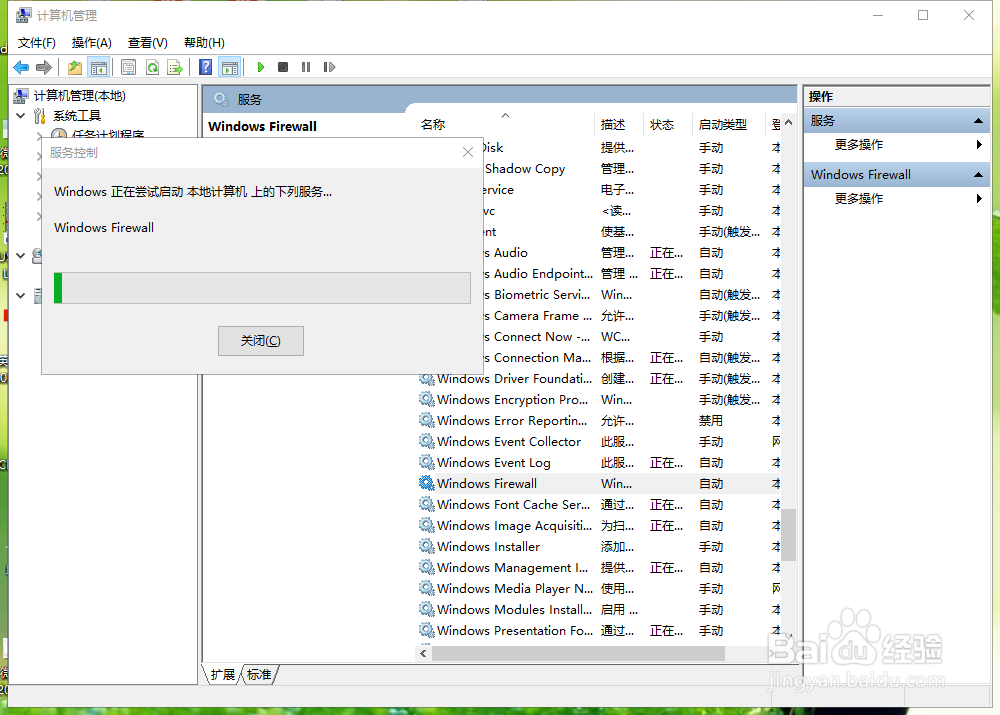Toggle the Show/Hide Console Tree icon
The width and height of the screenshot is (1000, 715).
(99, 67)
